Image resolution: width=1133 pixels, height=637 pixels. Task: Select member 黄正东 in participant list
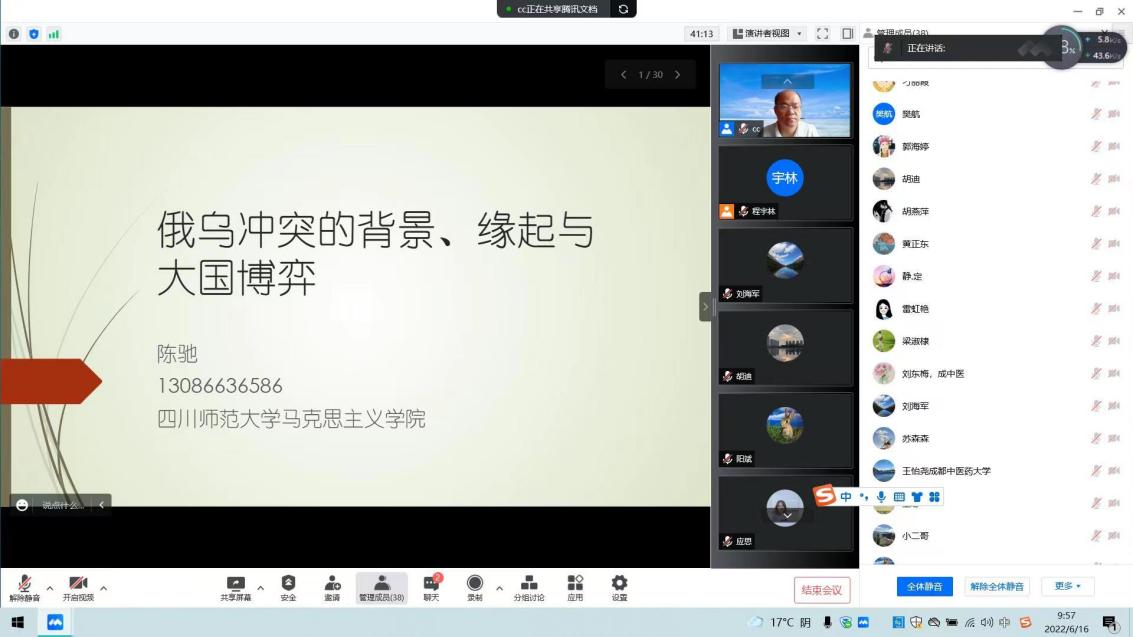[x=915, y=244]
